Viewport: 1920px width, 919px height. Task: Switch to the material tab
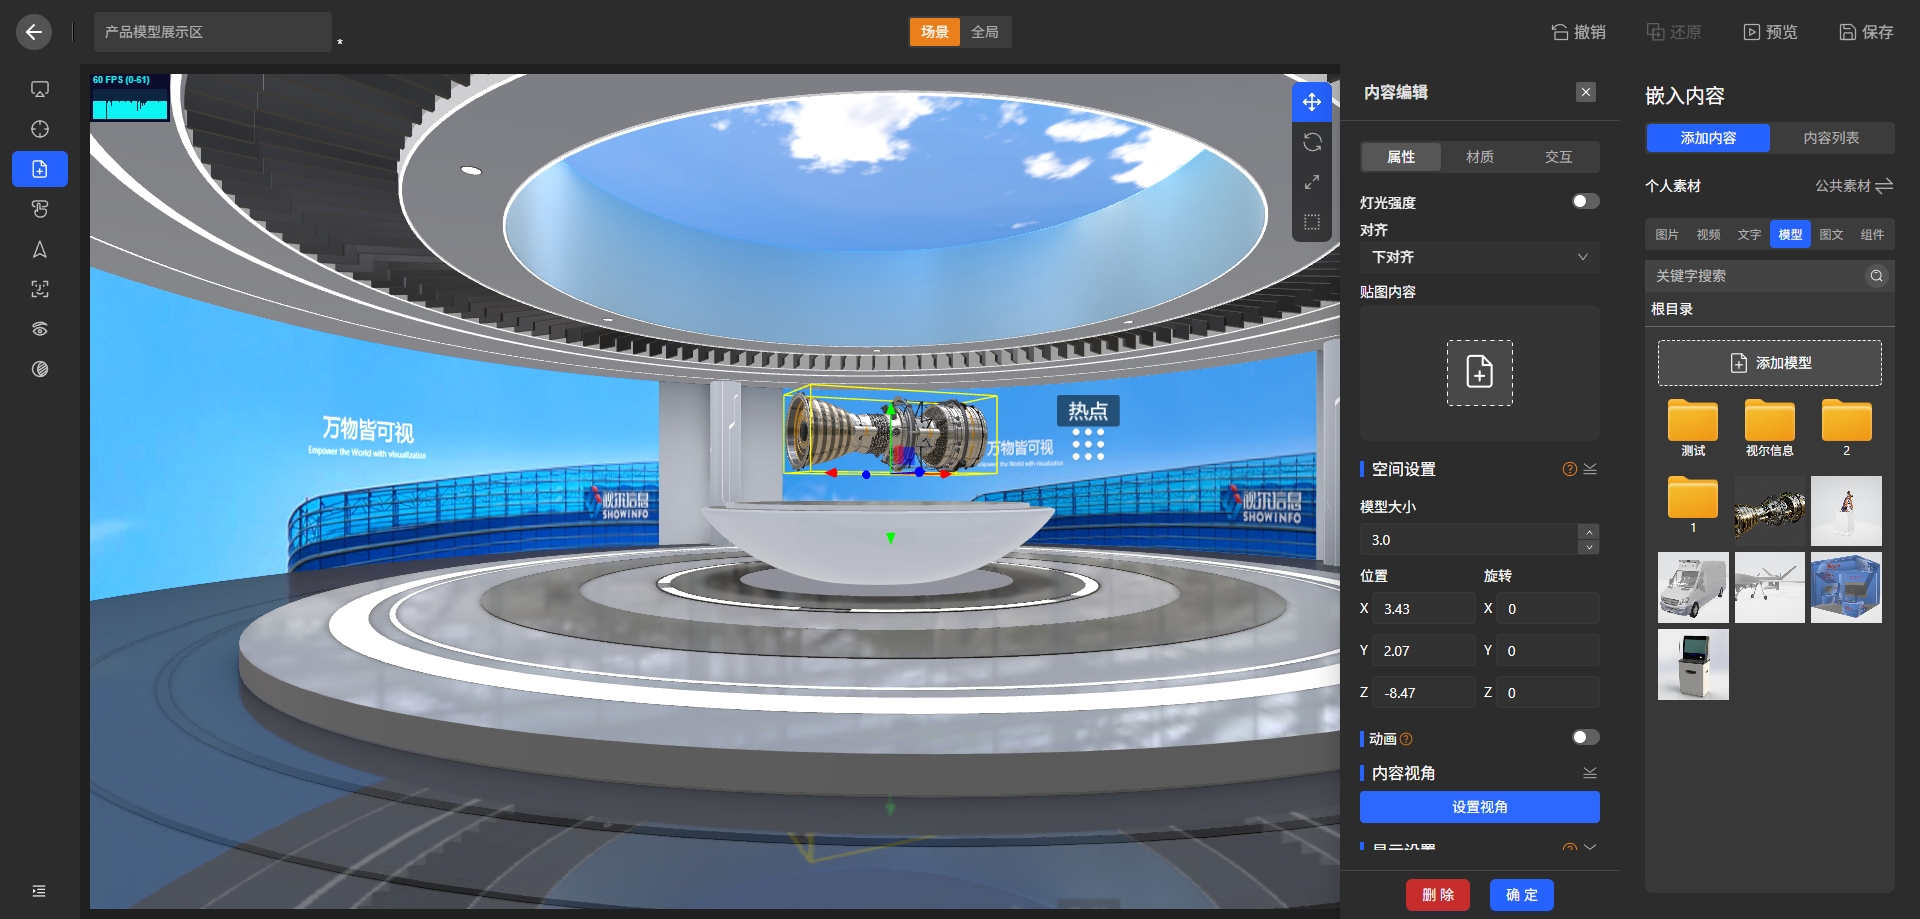click(1479, 157)
